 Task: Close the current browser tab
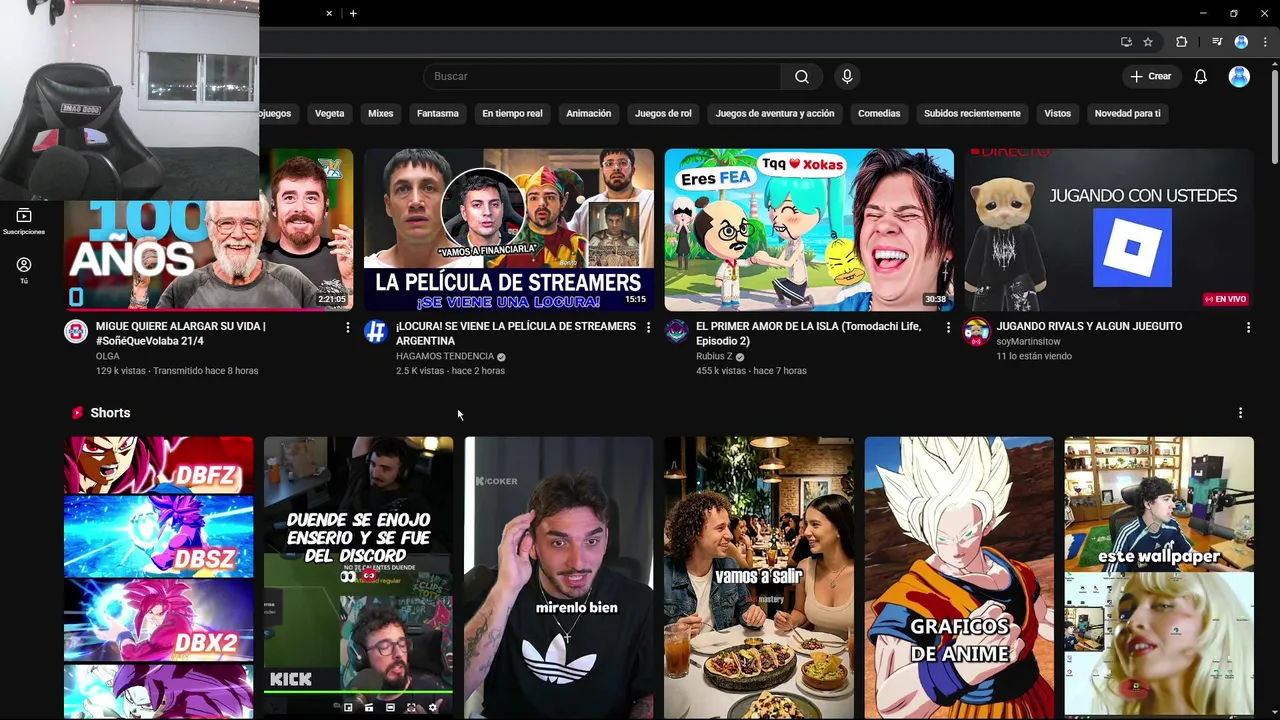point(329,13)
